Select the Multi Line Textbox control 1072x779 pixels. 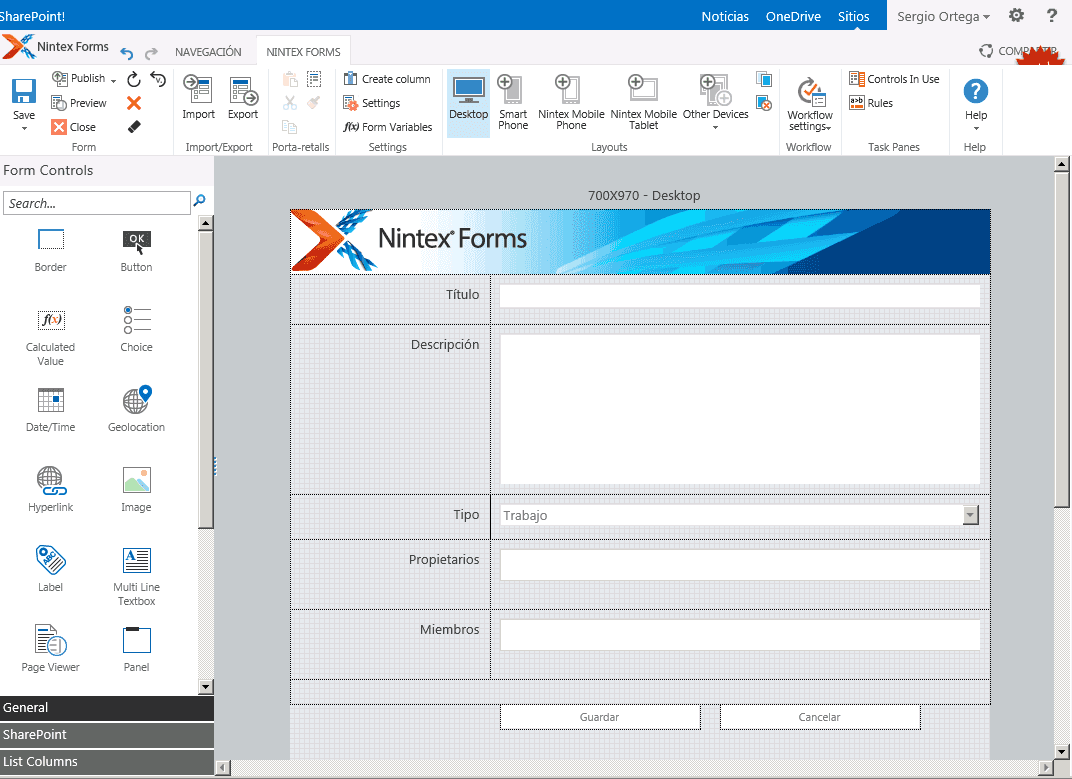tap(136, 577)
